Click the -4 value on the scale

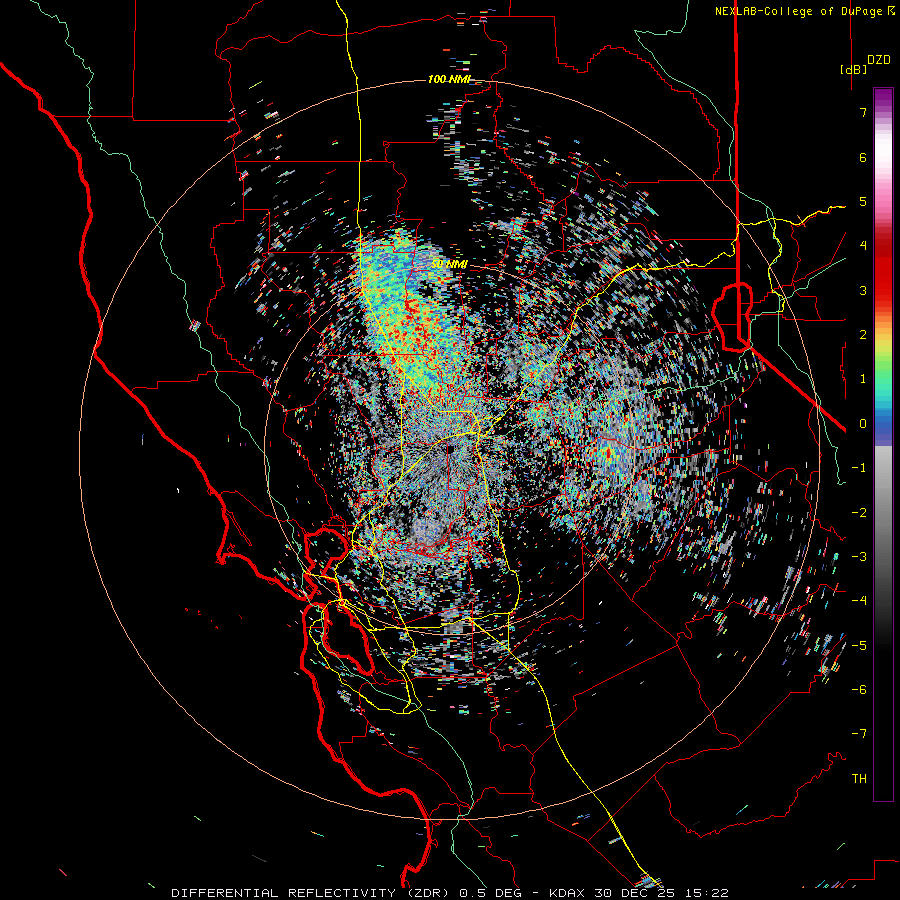[859, 601]
